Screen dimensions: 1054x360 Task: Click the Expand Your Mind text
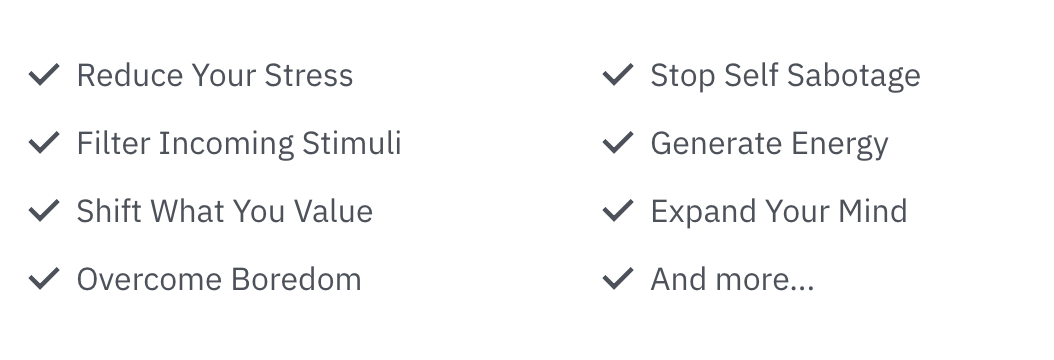click(778, 212)
